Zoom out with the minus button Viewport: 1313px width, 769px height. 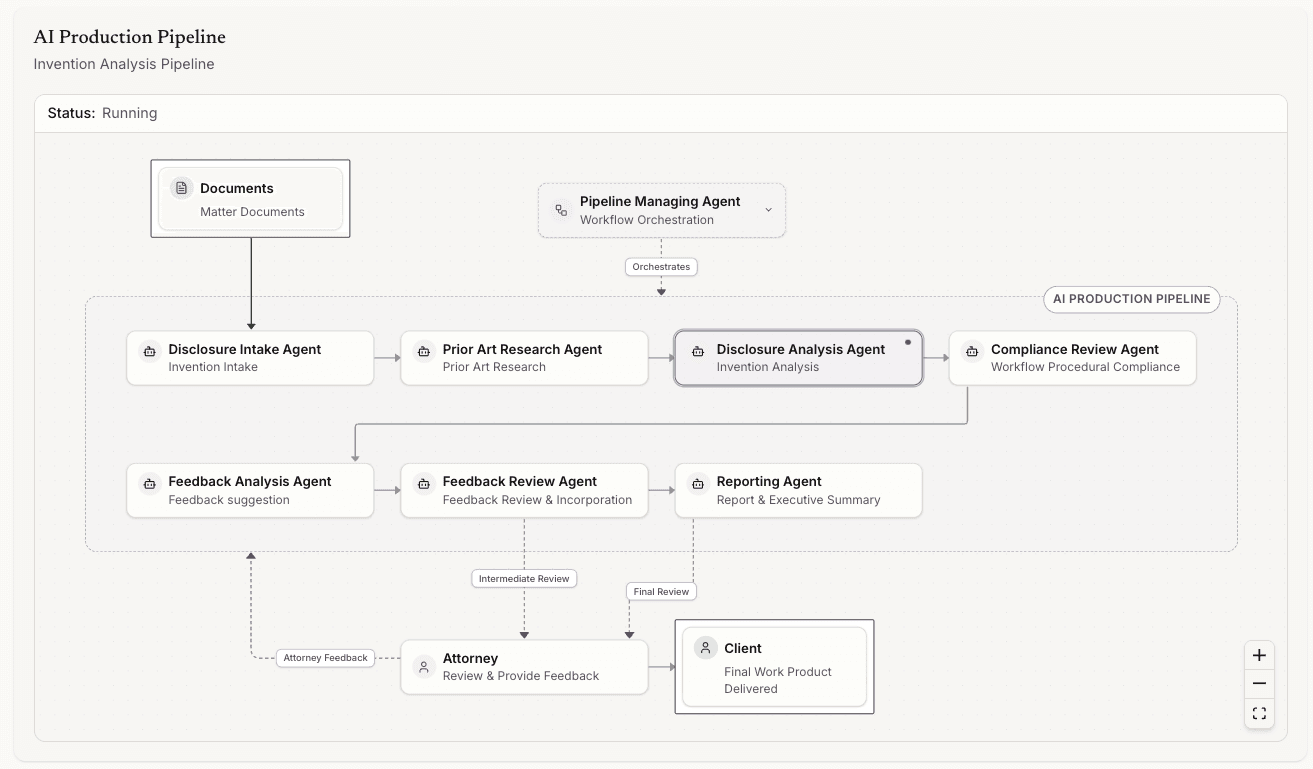(x=1259, y=684)
